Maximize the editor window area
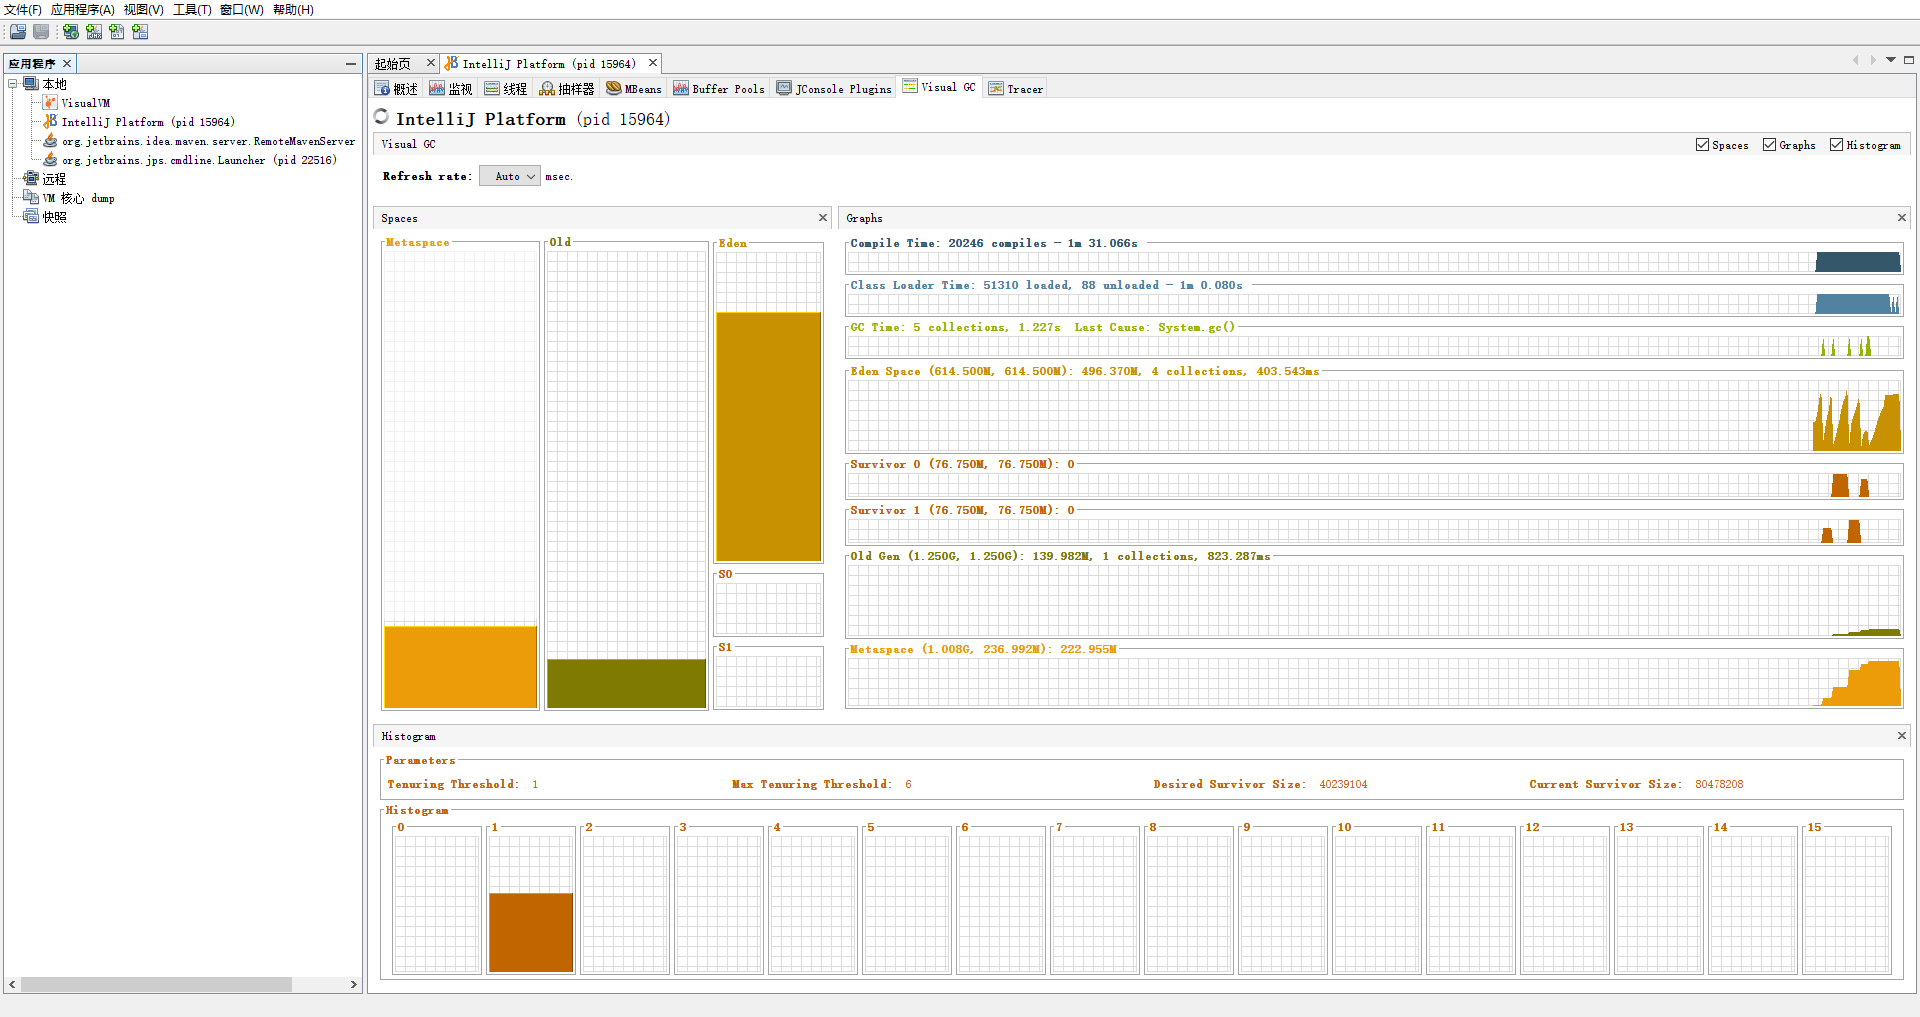Screen dimensions: 1920x1017 tap(1909, 60)
